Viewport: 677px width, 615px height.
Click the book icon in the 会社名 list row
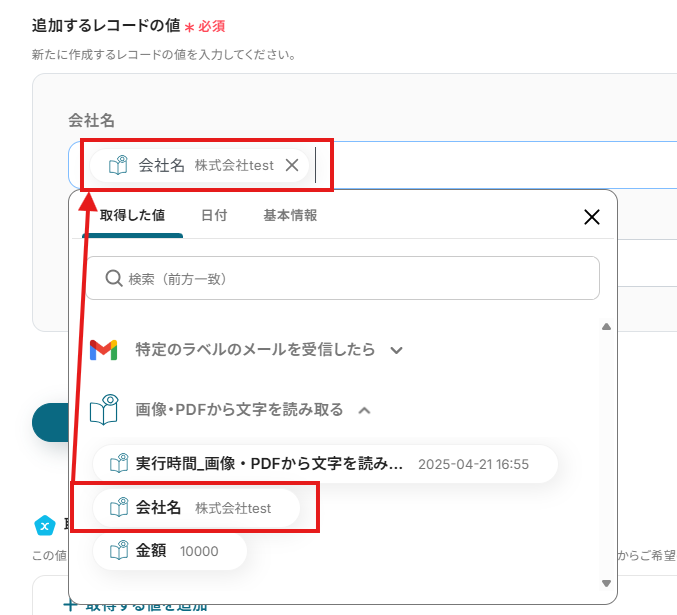click(119, 507)
